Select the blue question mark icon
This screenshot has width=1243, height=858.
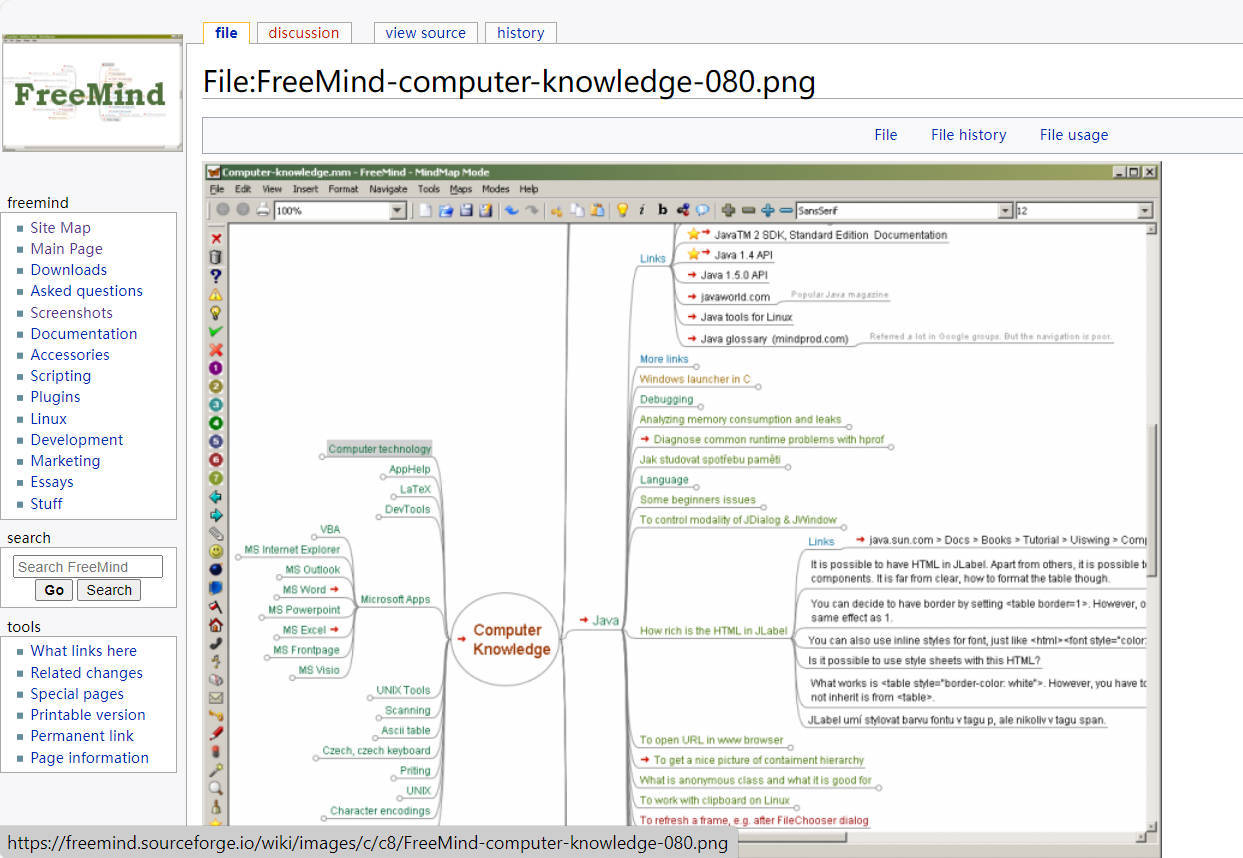point(216,276)
